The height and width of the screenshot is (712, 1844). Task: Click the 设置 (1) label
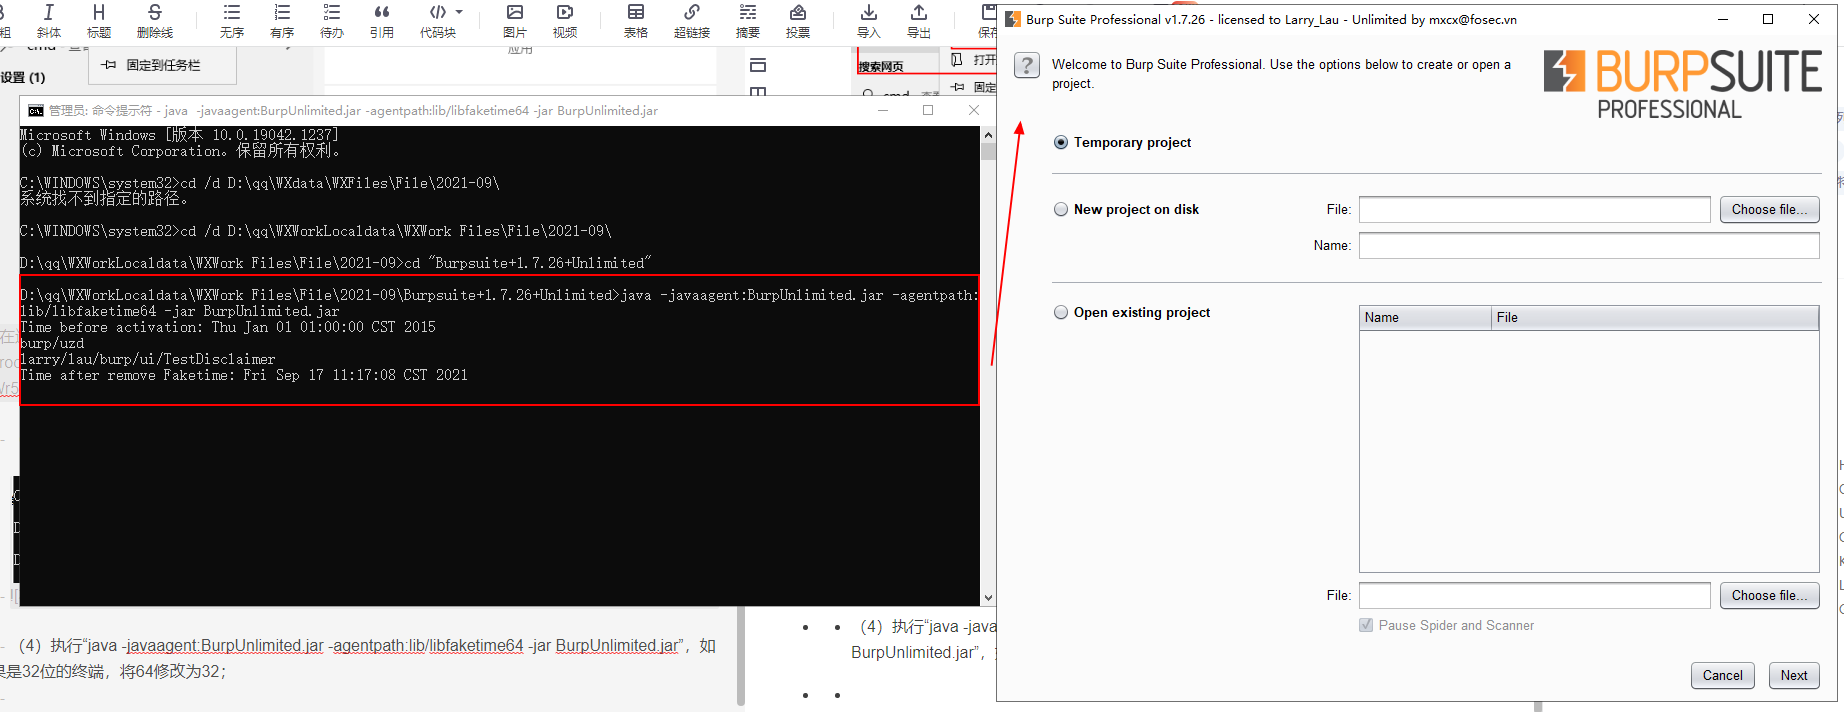pyautogui.click(x=22, y=77)
